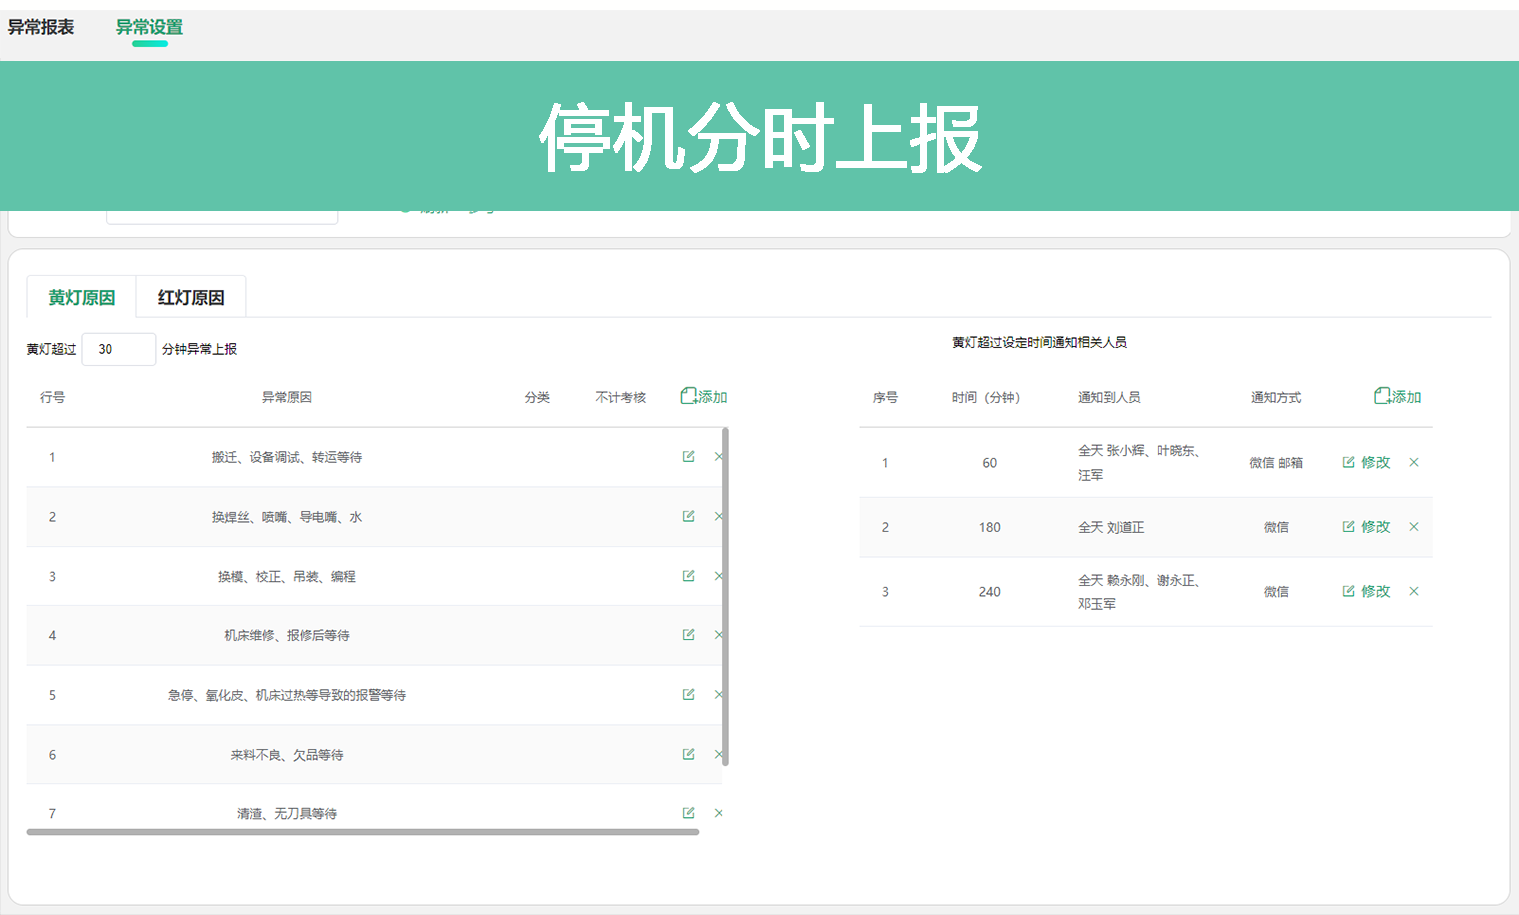
Task: Click 修改 for the 60-minute notification rule
Action: (1366, 462)
